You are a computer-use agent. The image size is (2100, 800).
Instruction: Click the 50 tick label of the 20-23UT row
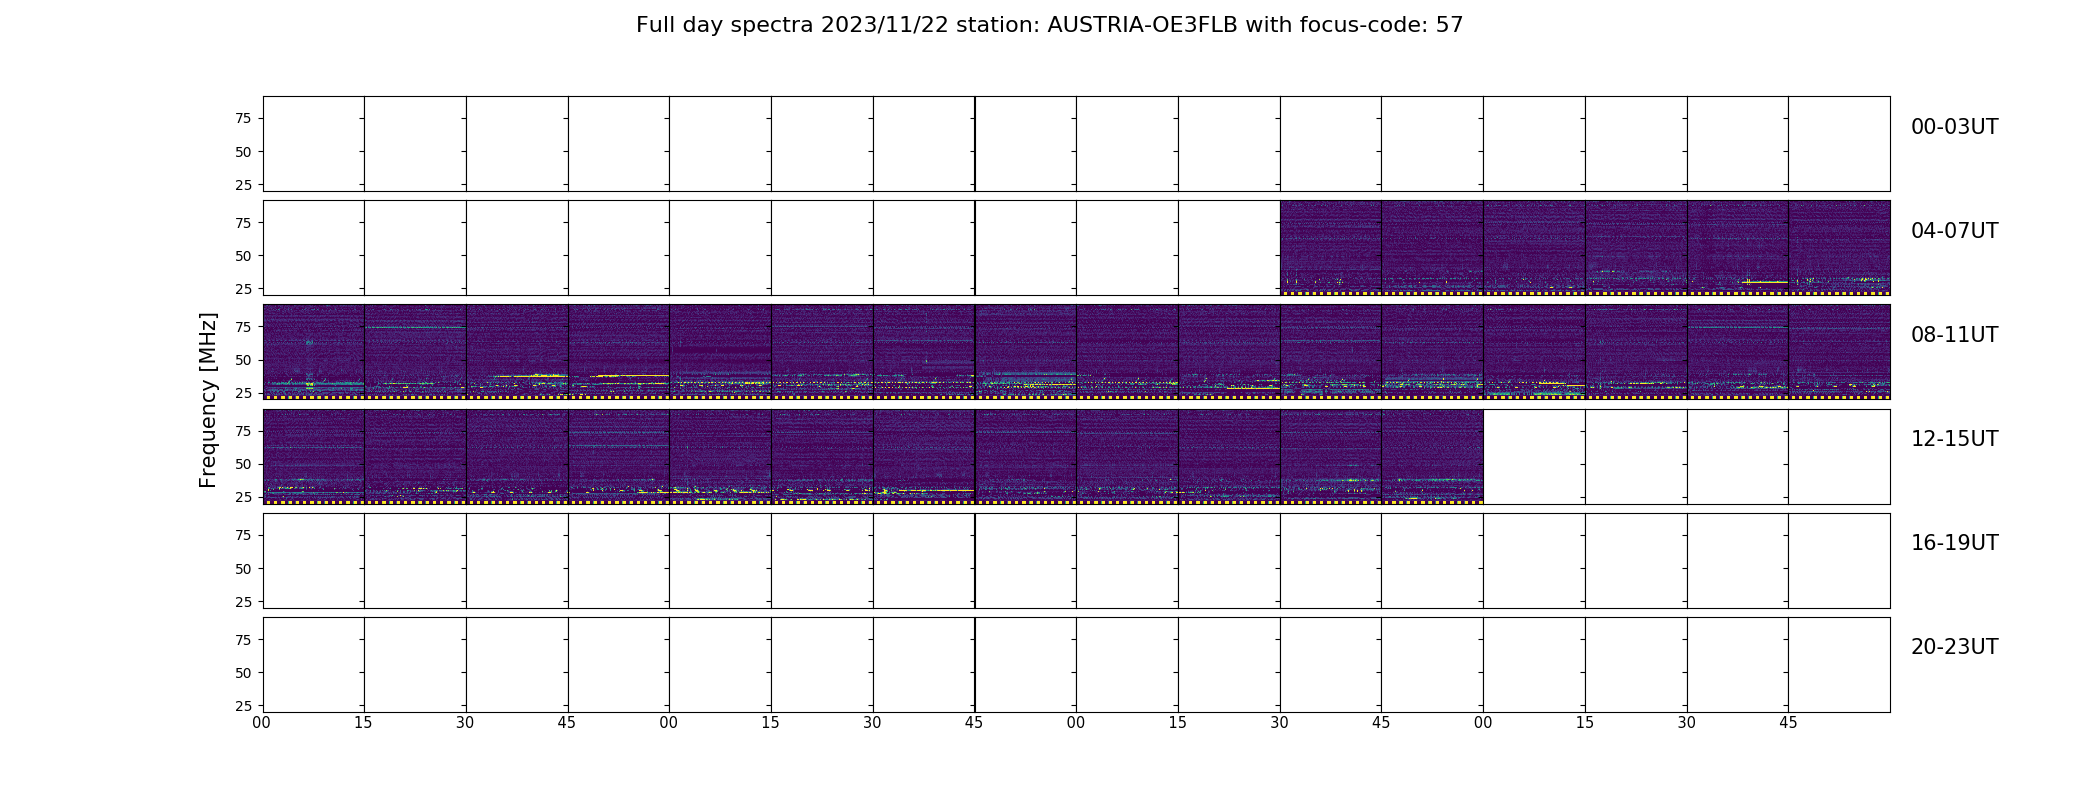[x=242, y=673]
